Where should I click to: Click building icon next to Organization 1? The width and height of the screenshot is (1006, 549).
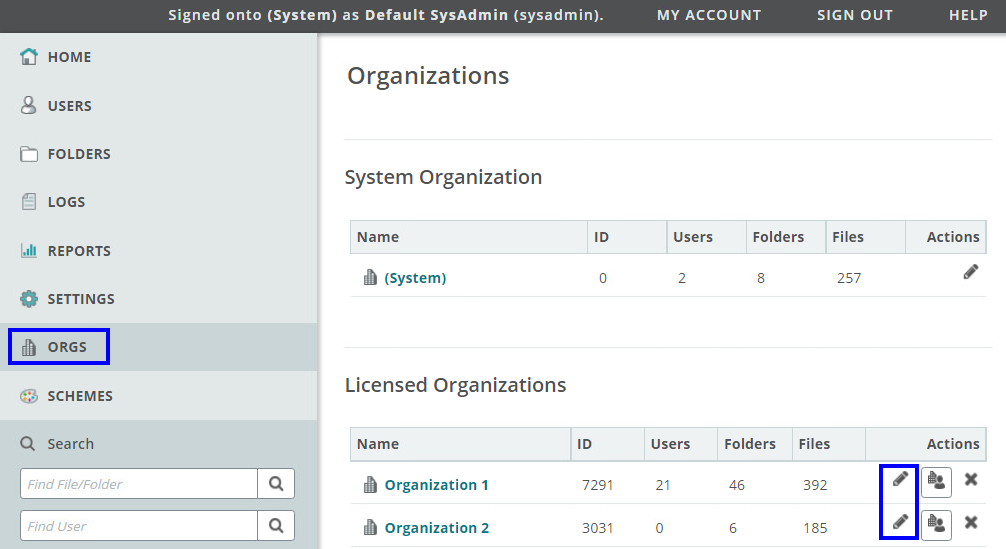pos(370,484)
